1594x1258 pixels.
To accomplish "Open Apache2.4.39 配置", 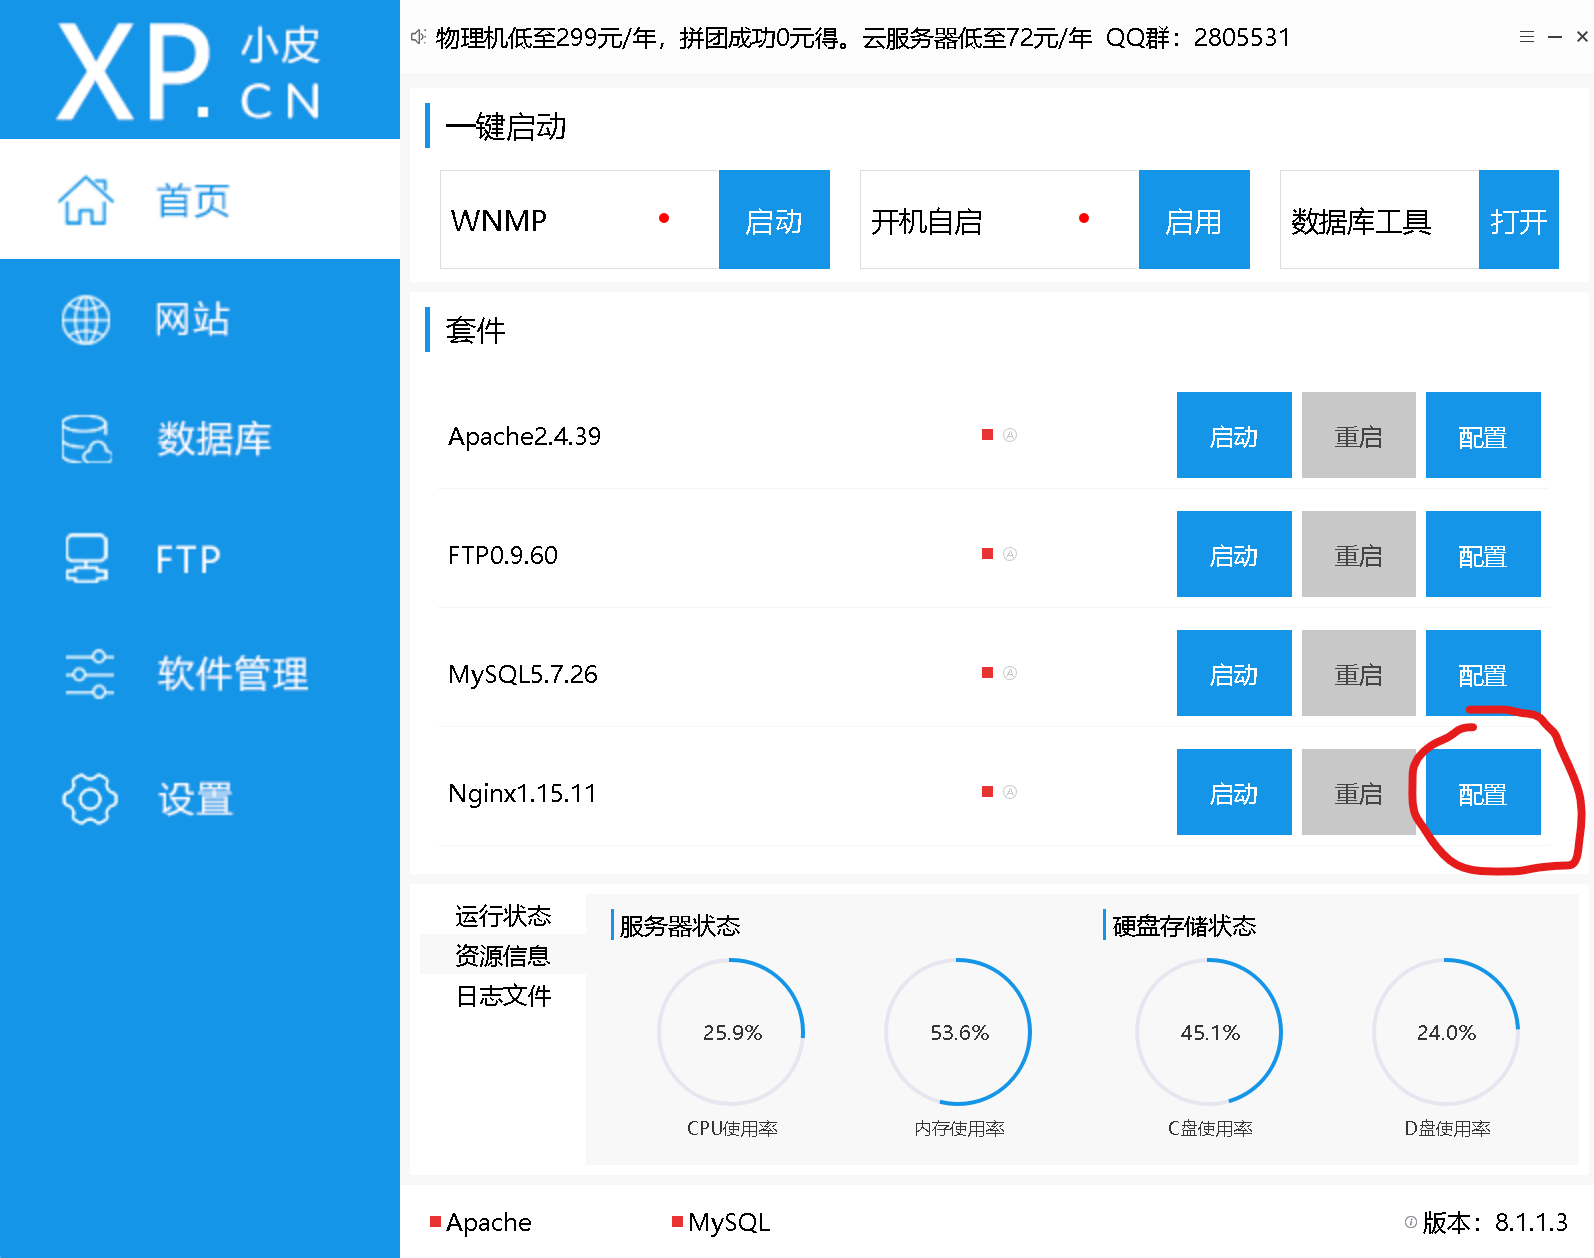I will point(1483,435).
